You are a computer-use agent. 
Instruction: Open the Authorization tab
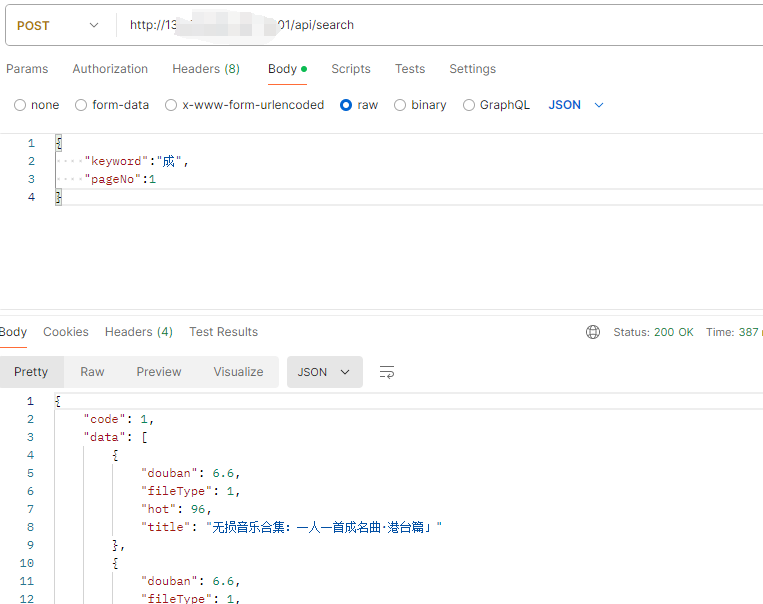pyautogui.click(x=110, y=69)
